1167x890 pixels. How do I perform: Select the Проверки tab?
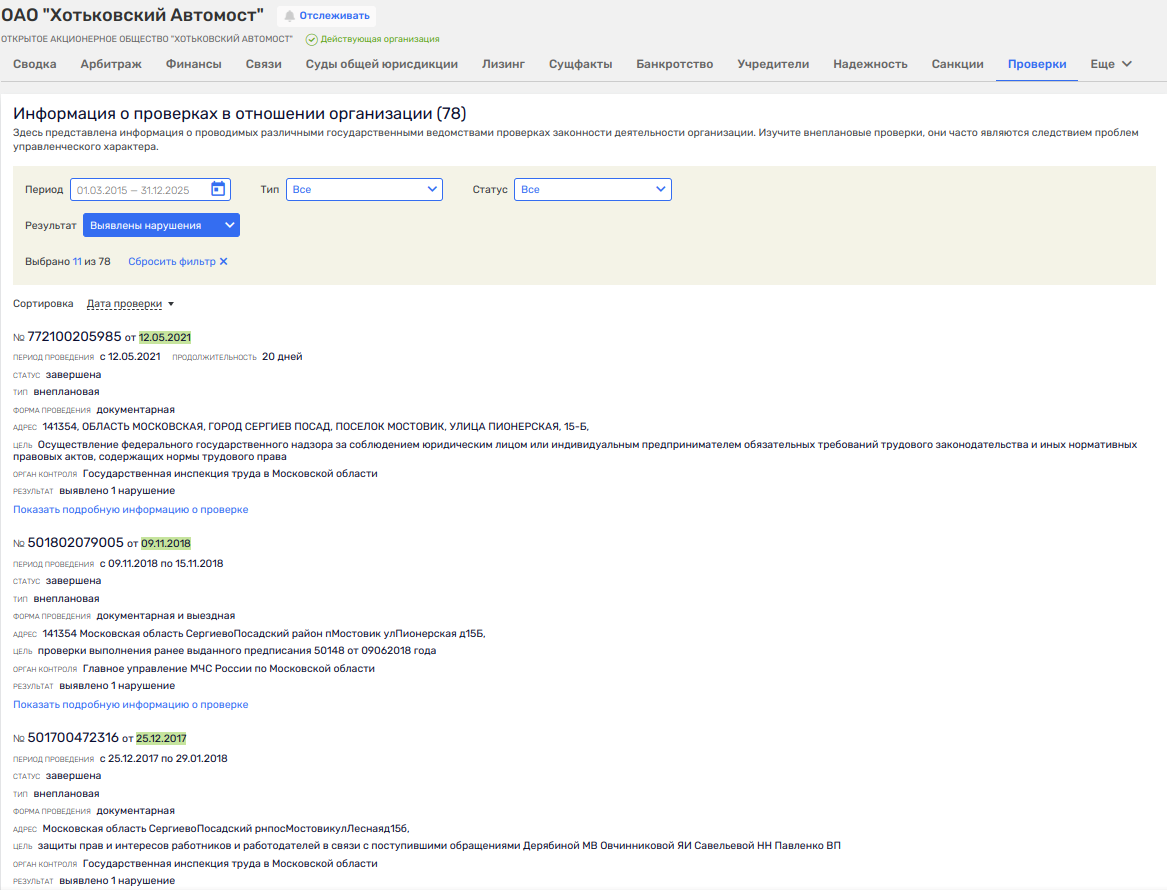point(1037,64)
